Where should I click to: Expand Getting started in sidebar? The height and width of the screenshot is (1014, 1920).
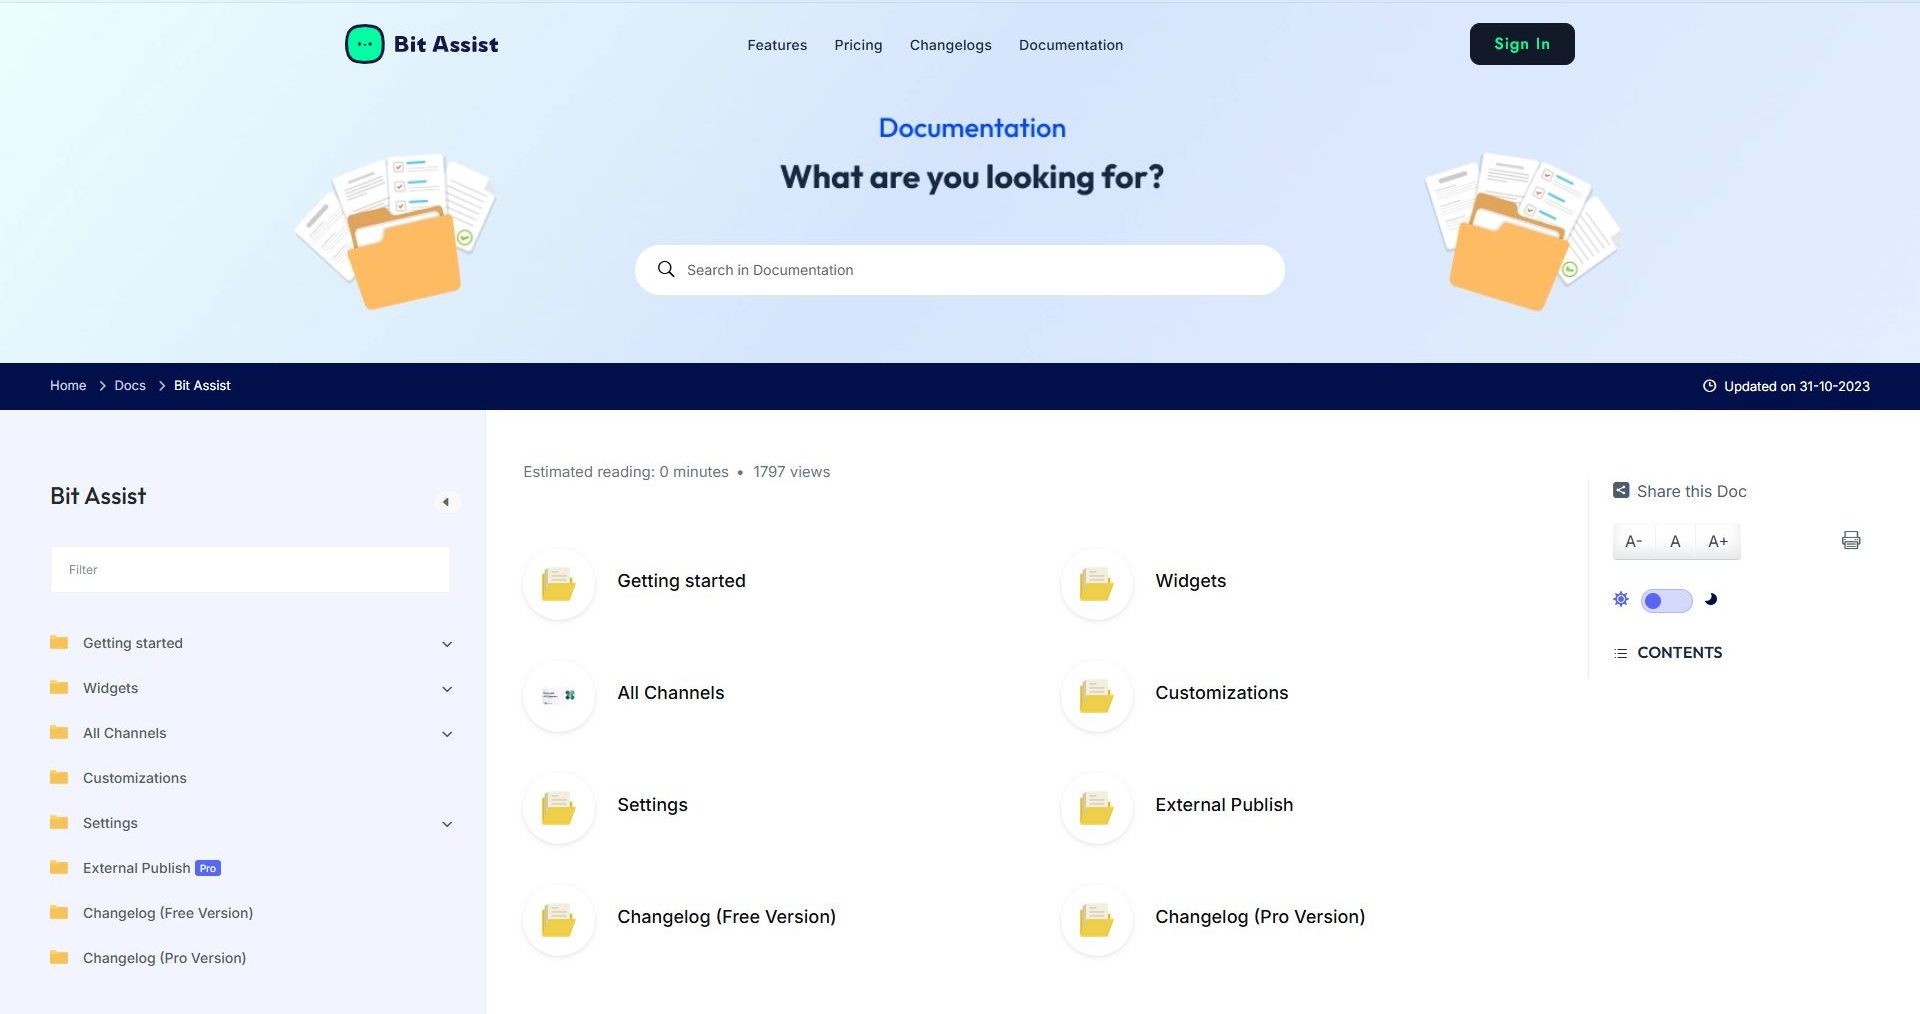(447, 644)
